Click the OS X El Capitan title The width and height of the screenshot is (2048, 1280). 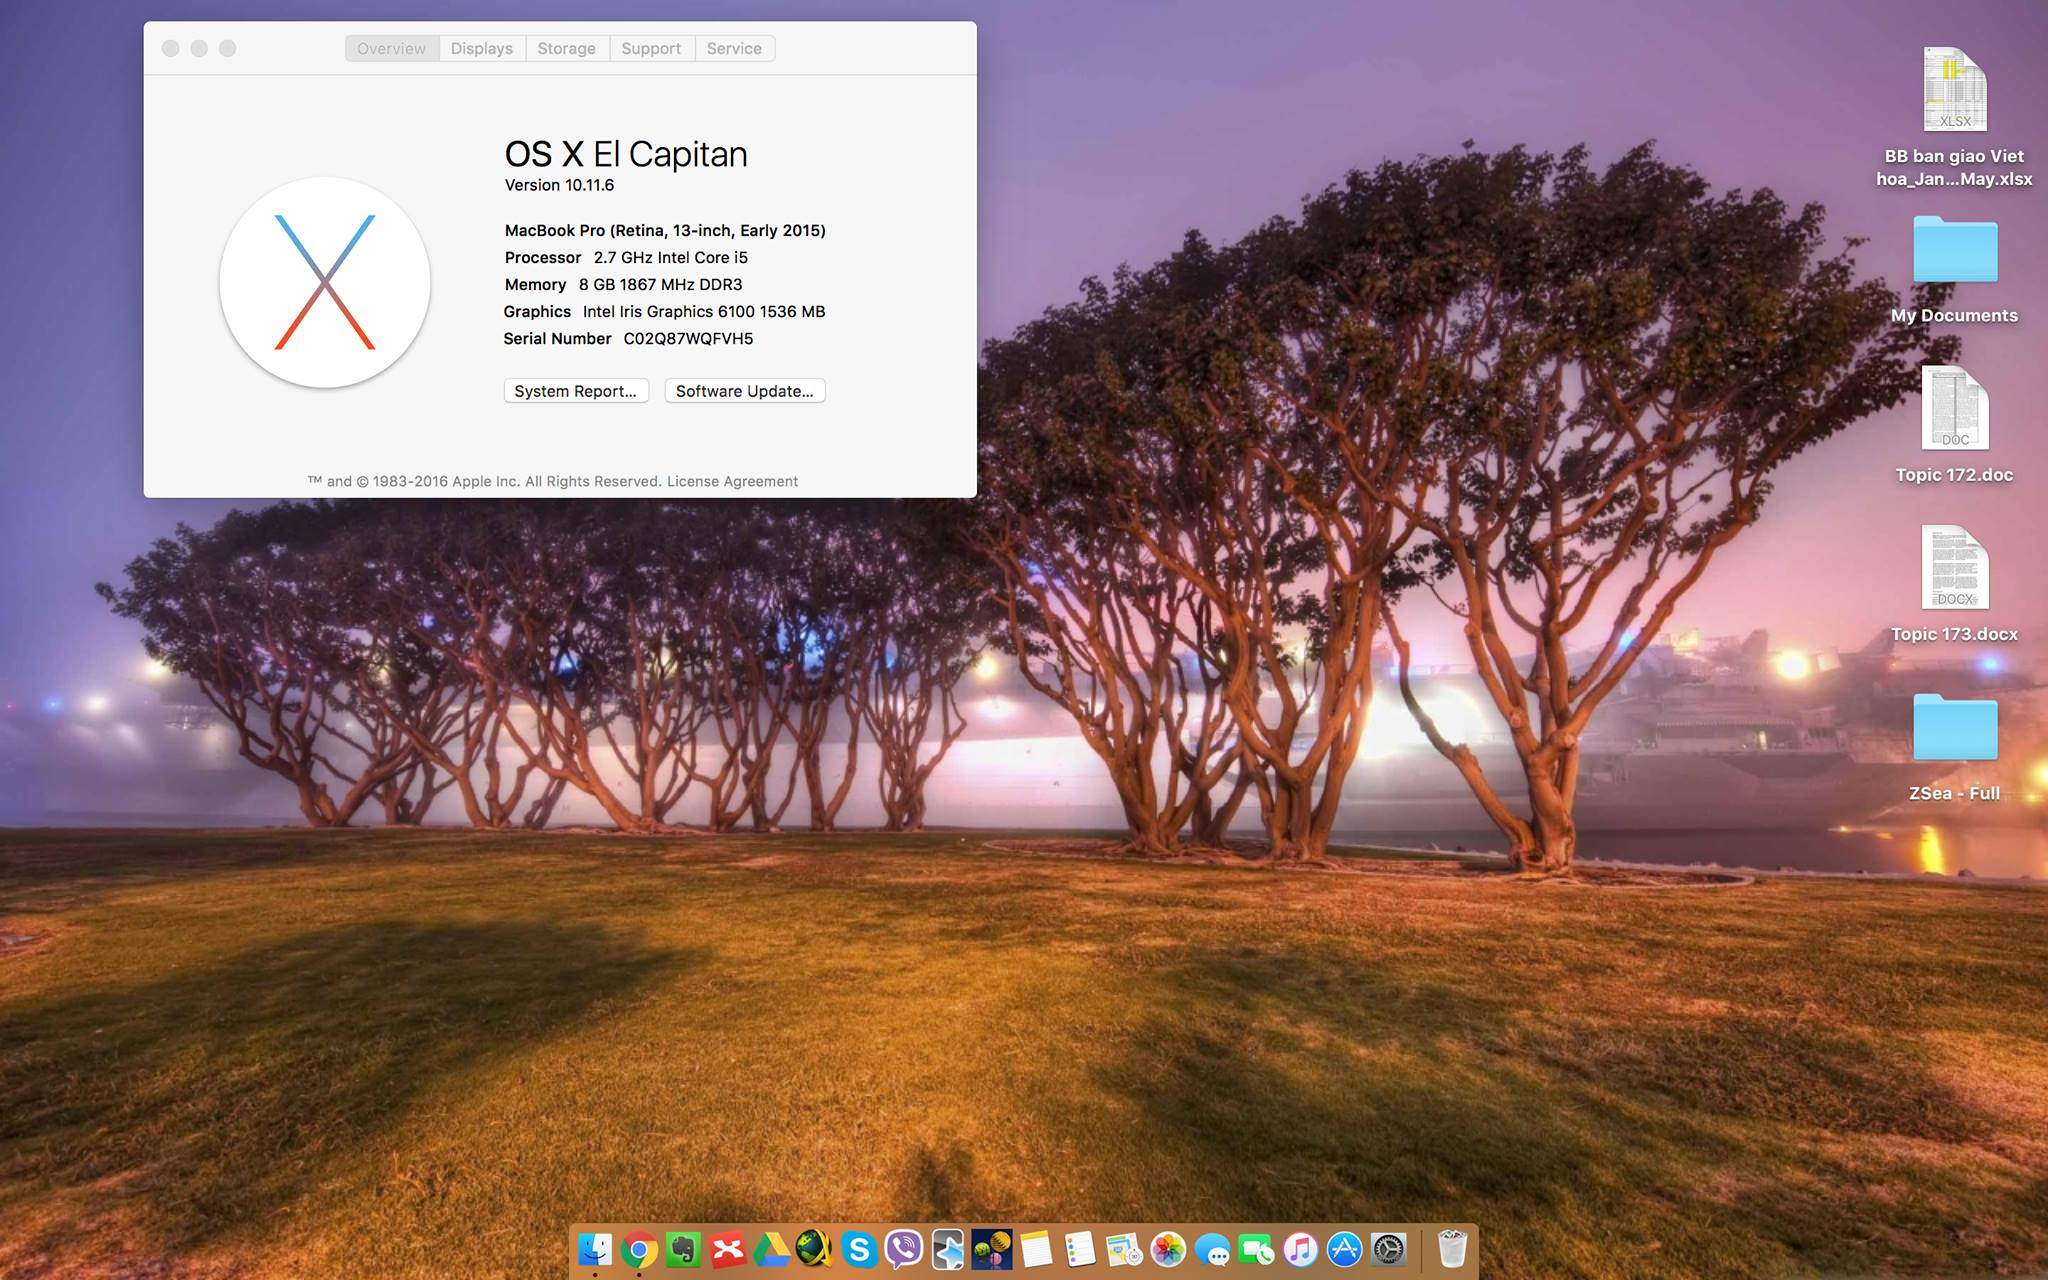click(626, 154)
